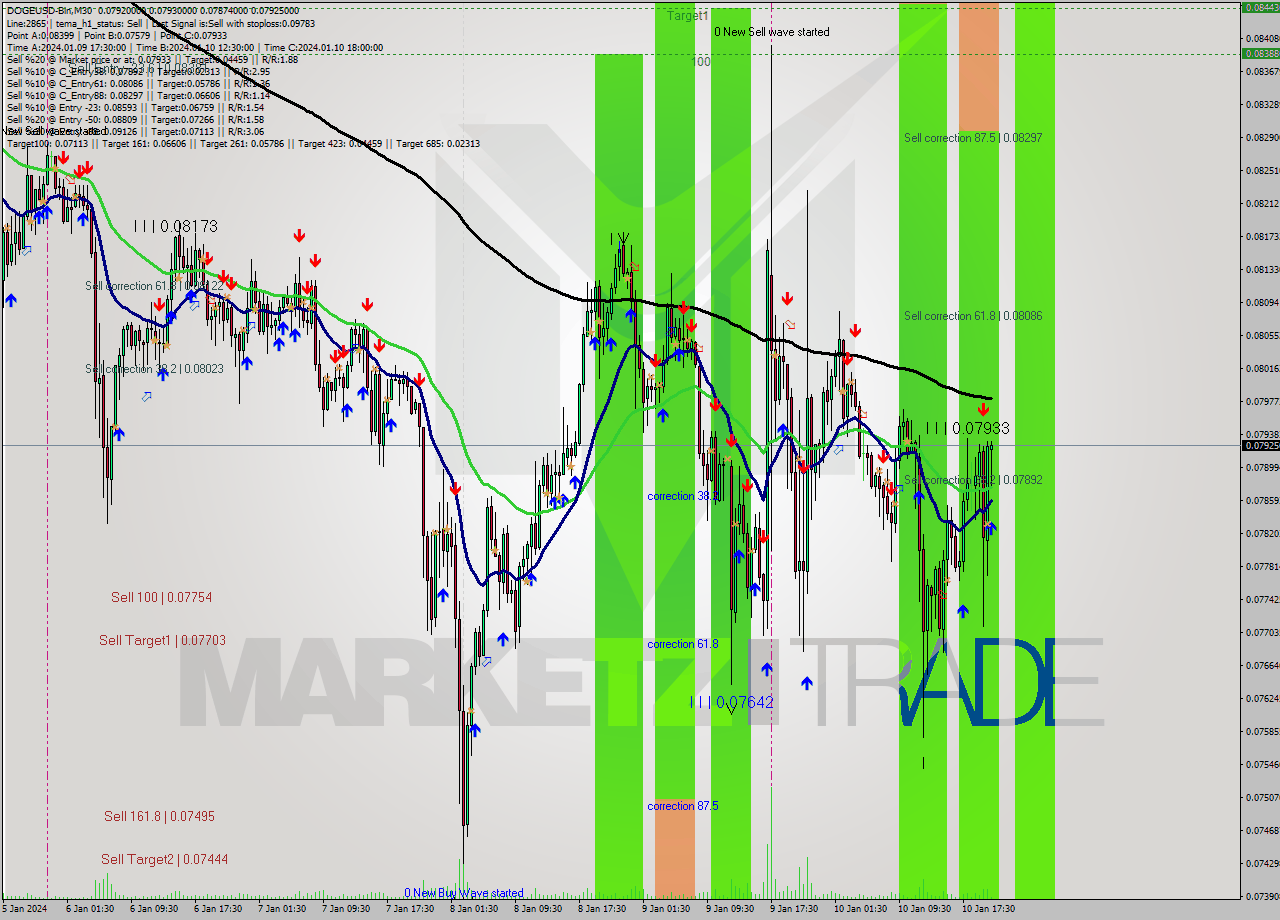
Task: Click 'Sell %10 @ C_Entry61: 0.08086' line
Action: click(138, 83)
